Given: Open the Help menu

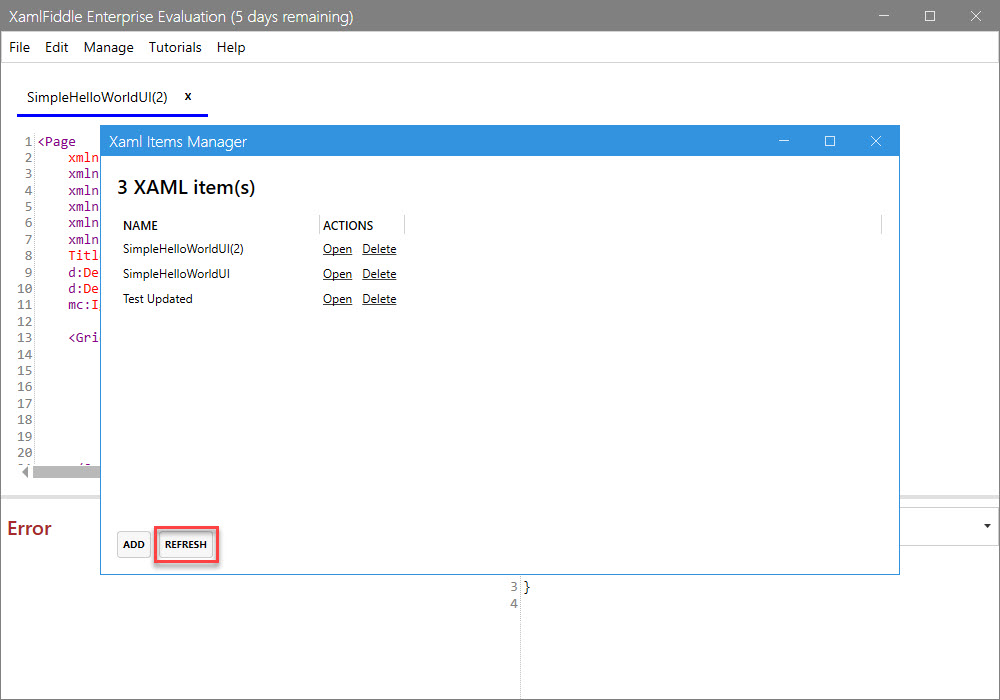Looking at the screenshot, I should coord(231,47).
